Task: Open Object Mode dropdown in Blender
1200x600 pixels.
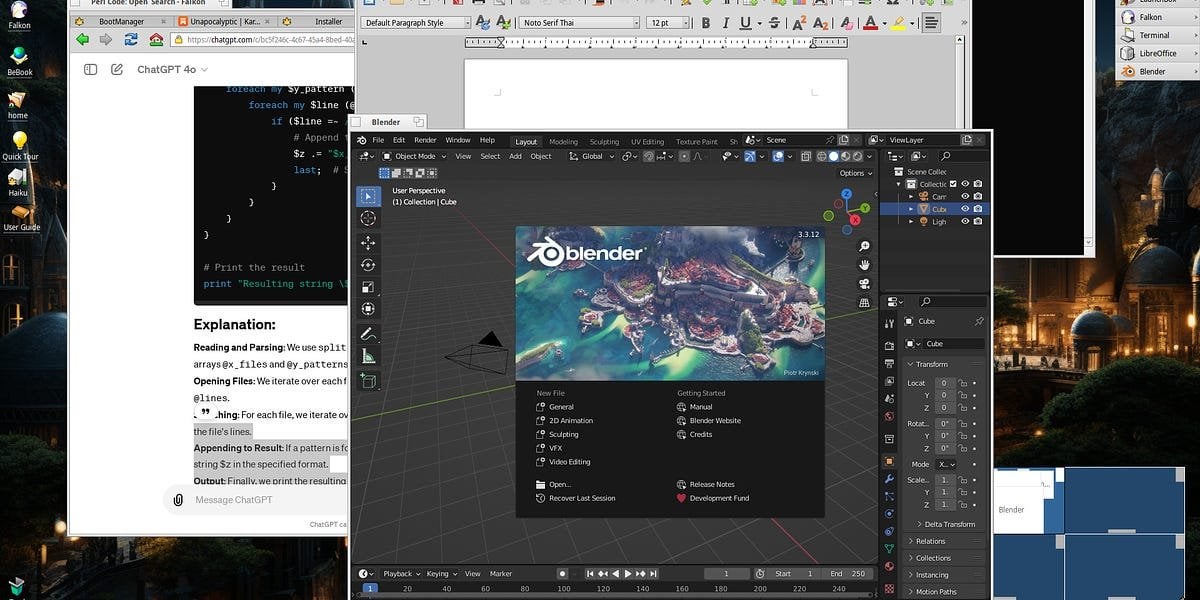Action: pyautogui.click(x=415, y=156)
